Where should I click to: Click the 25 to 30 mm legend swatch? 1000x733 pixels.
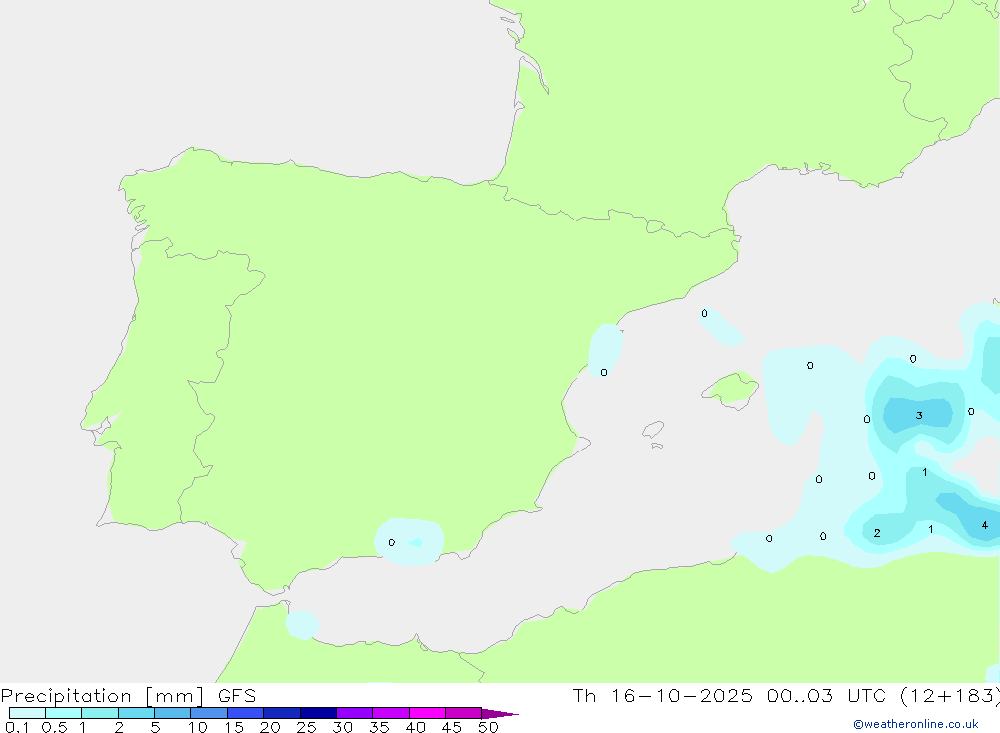click(318, 713)
